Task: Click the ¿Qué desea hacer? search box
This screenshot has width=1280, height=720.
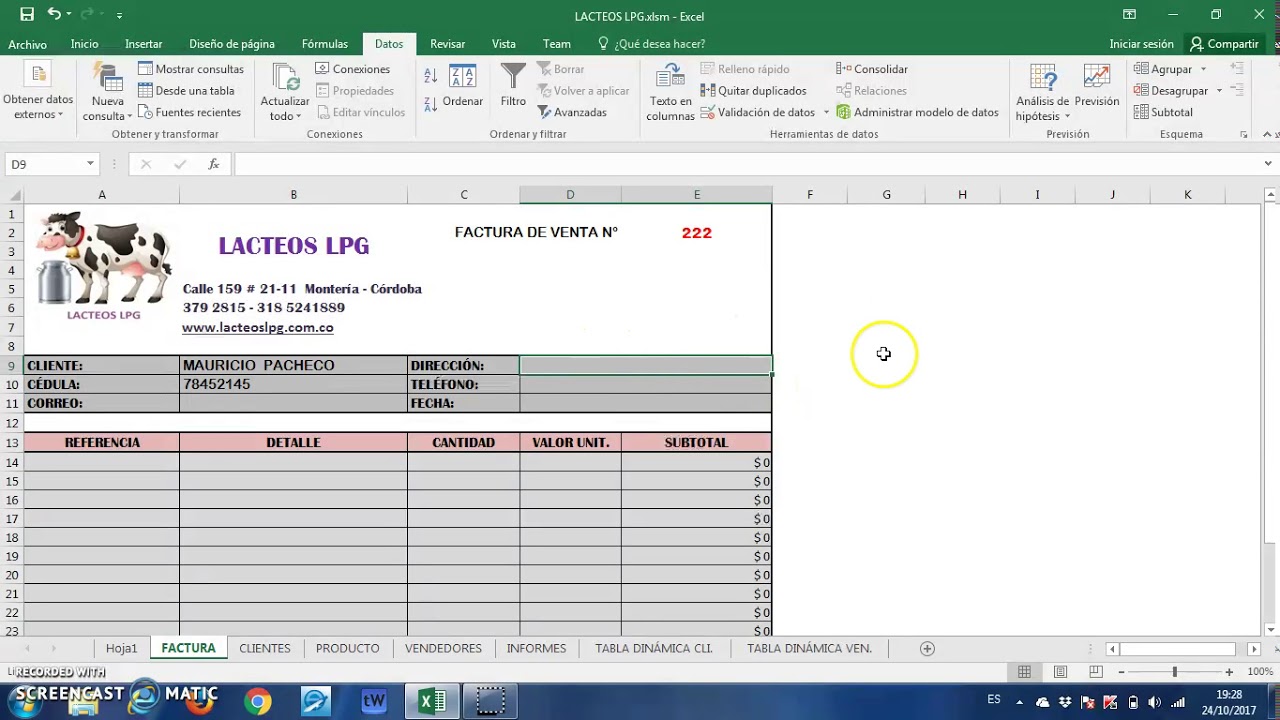Action: click(651, 44)
